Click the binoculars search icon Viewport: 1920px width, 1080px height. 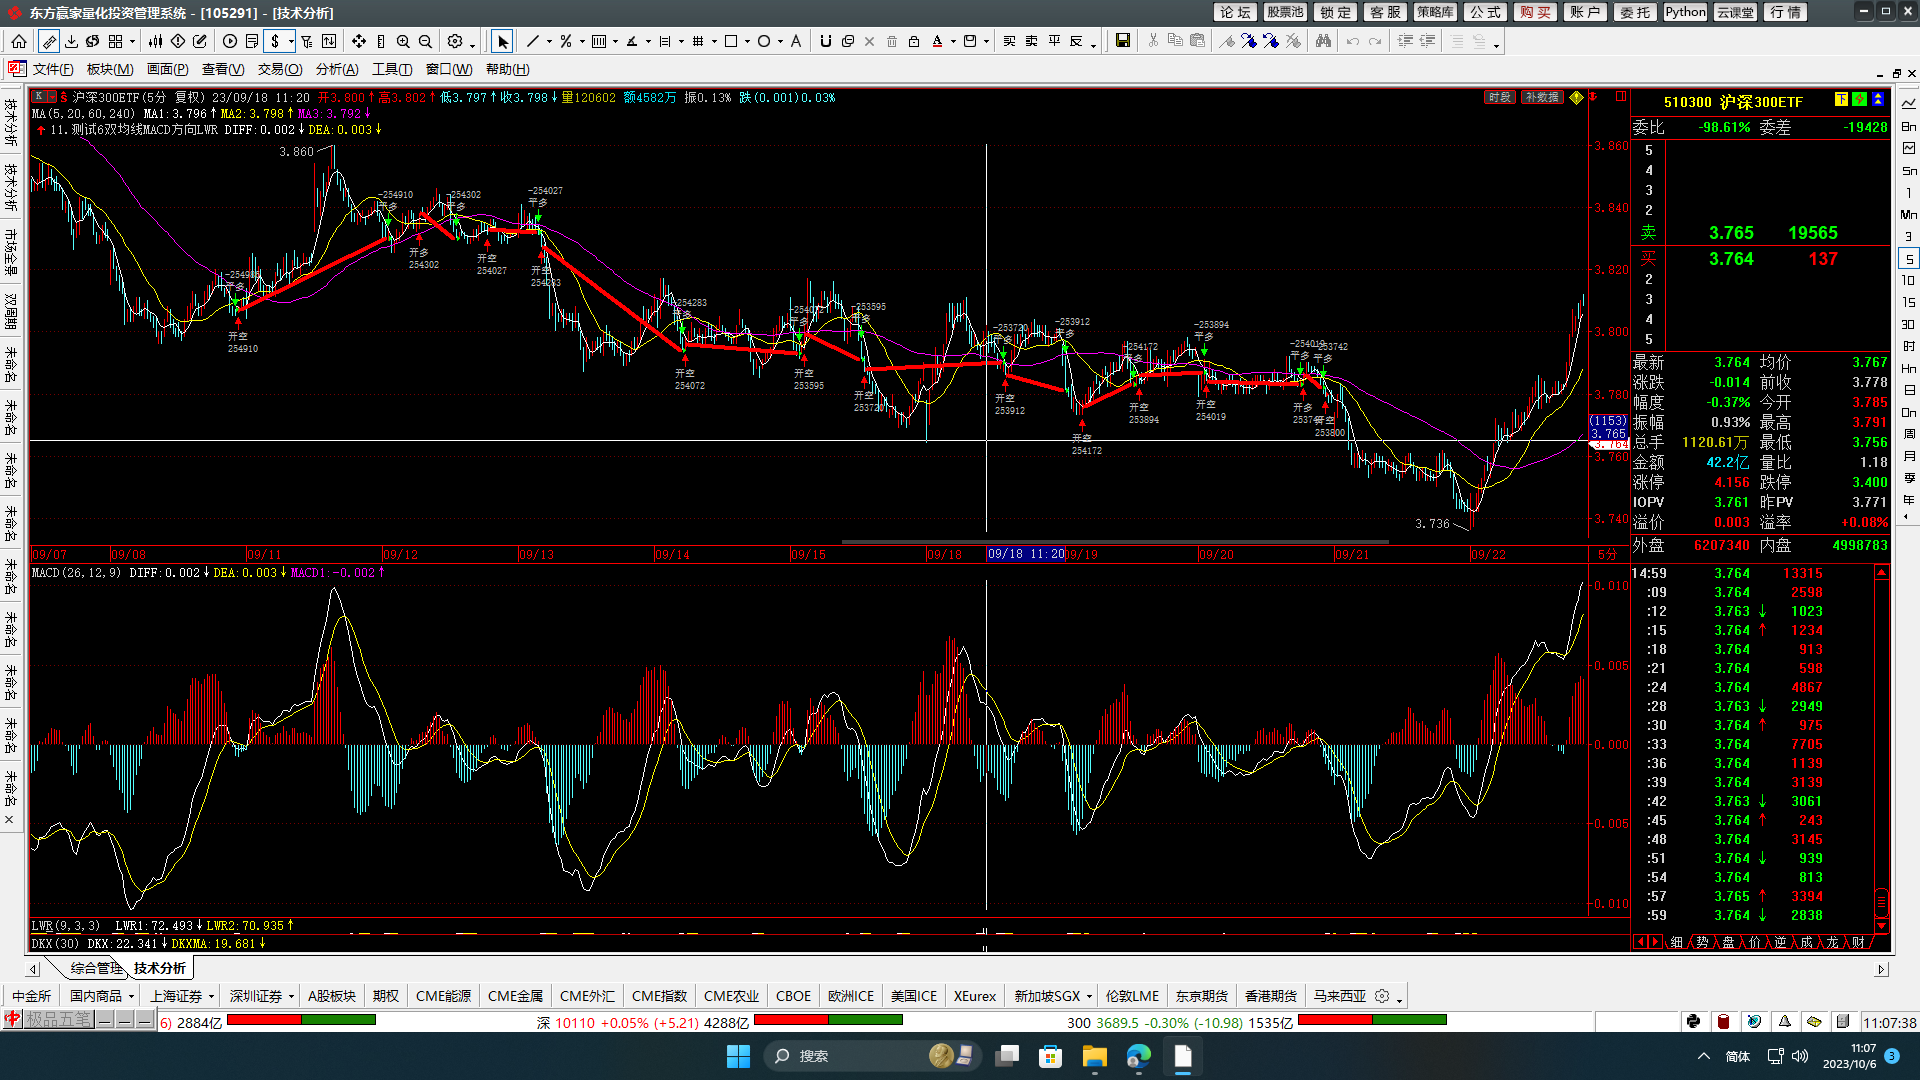pos(1323,41)
